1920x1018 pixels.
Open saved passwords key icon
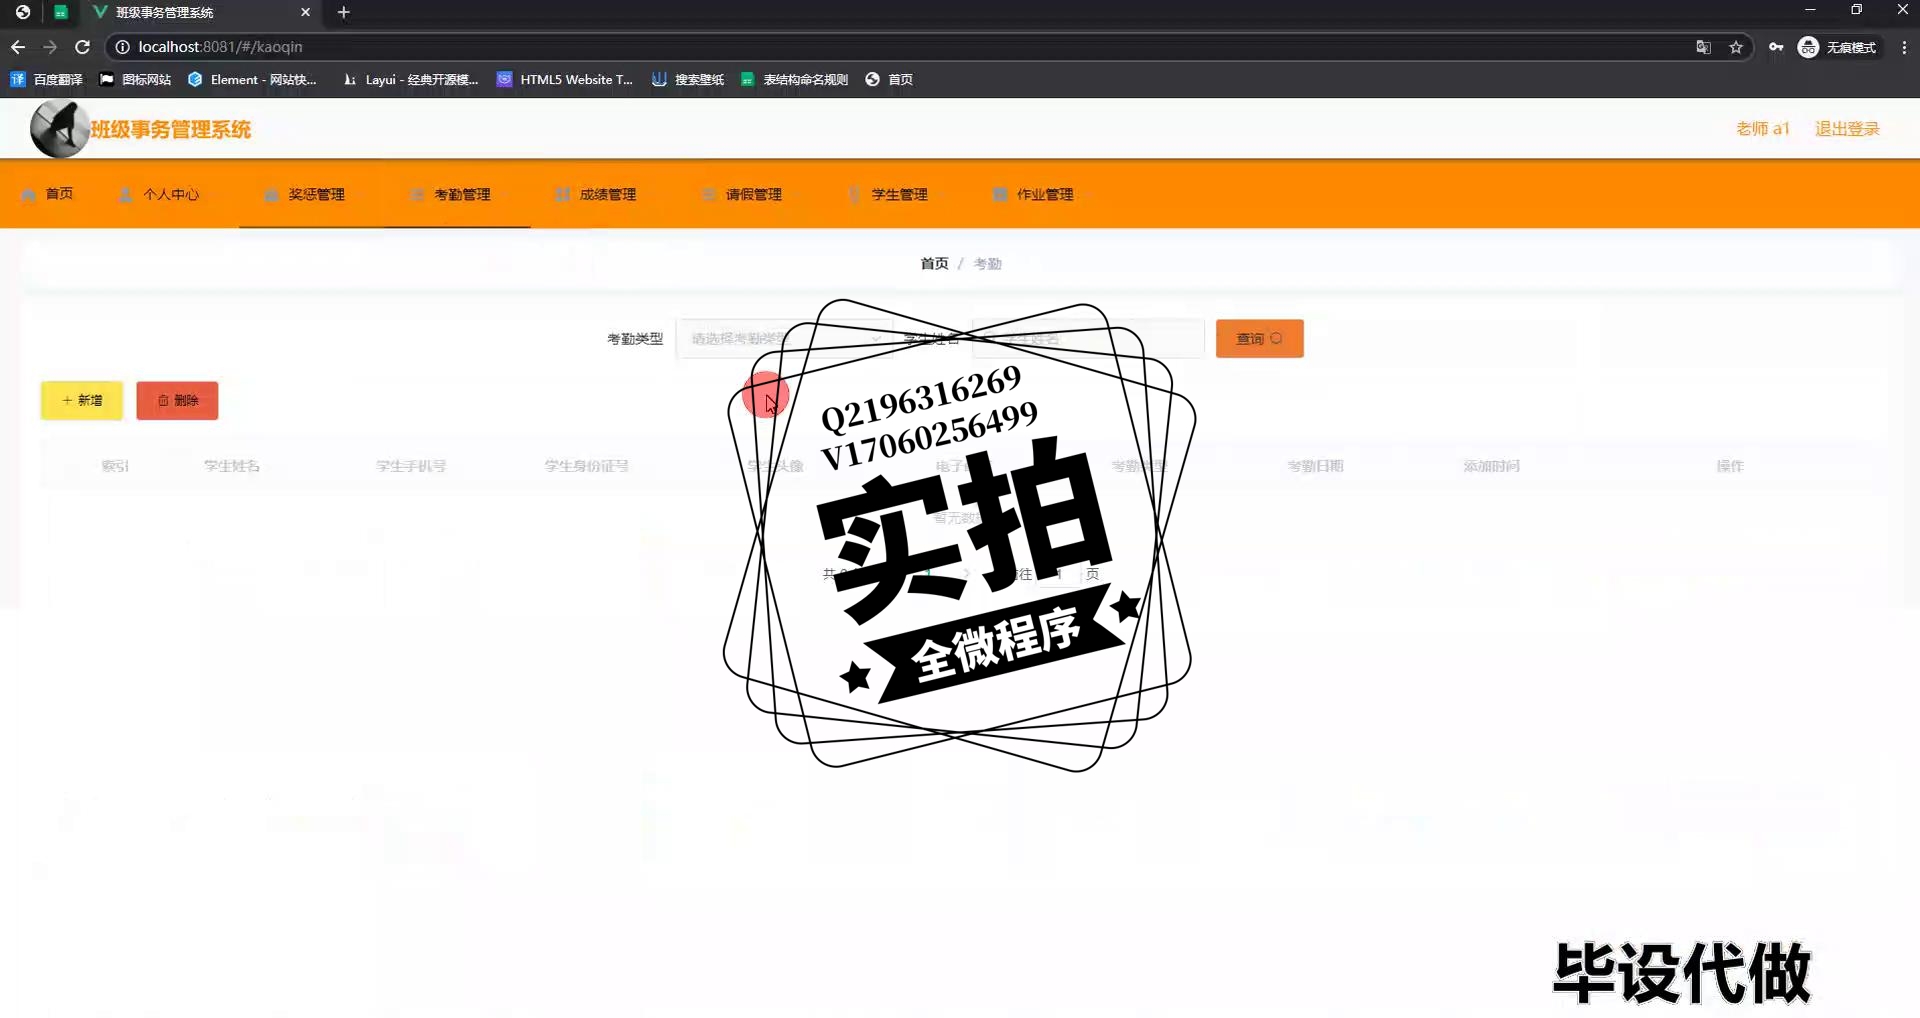[x=1776, y=47]
